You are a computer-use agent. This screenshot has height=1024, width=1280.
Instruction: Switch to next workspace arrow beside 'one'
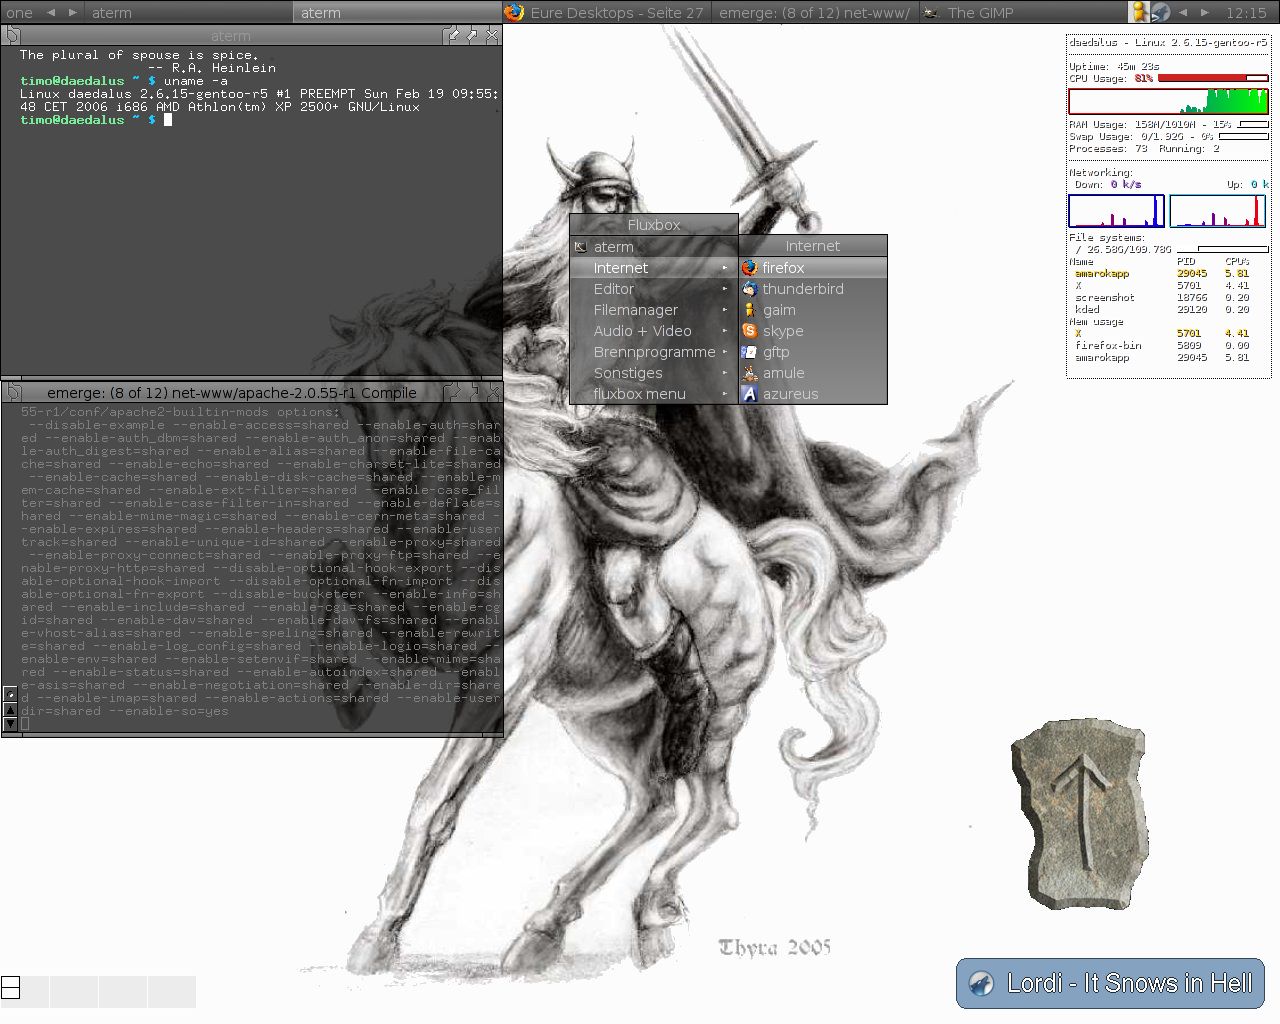pyautogui.click(x=73, y=13)
